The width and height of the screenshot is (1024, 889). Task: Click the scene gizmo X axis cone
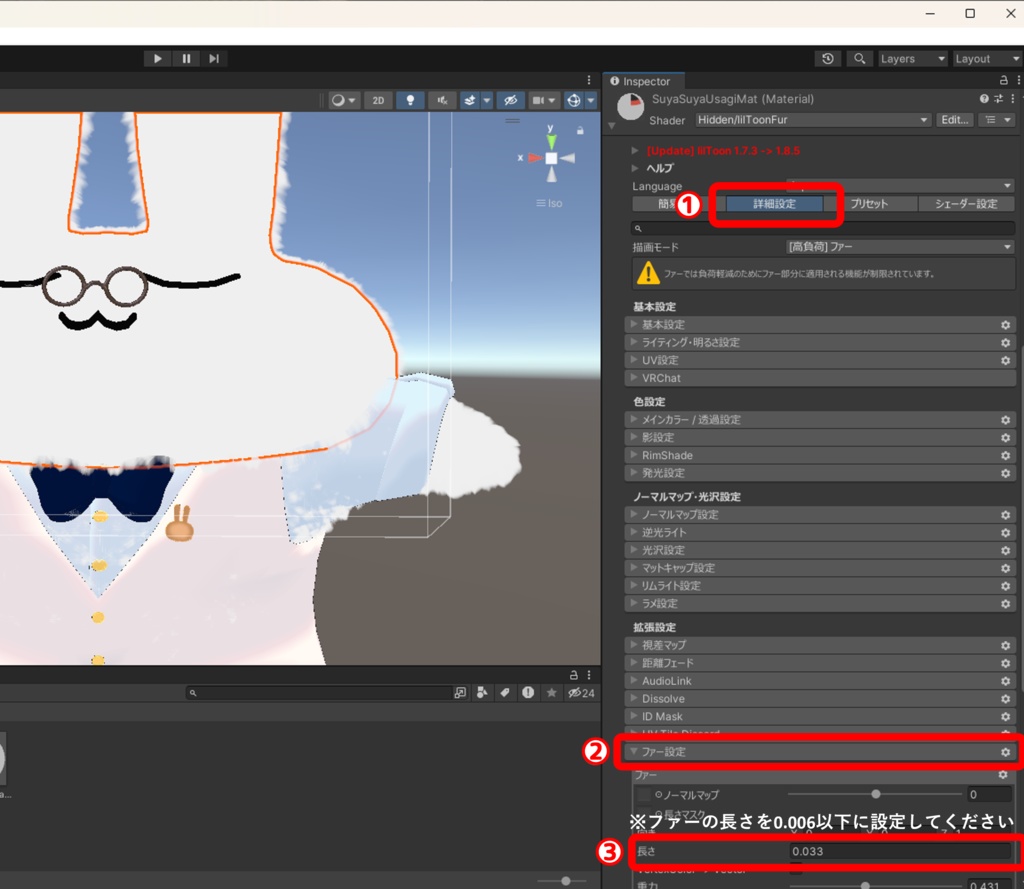pyautogui.click(x=535, y=158)
